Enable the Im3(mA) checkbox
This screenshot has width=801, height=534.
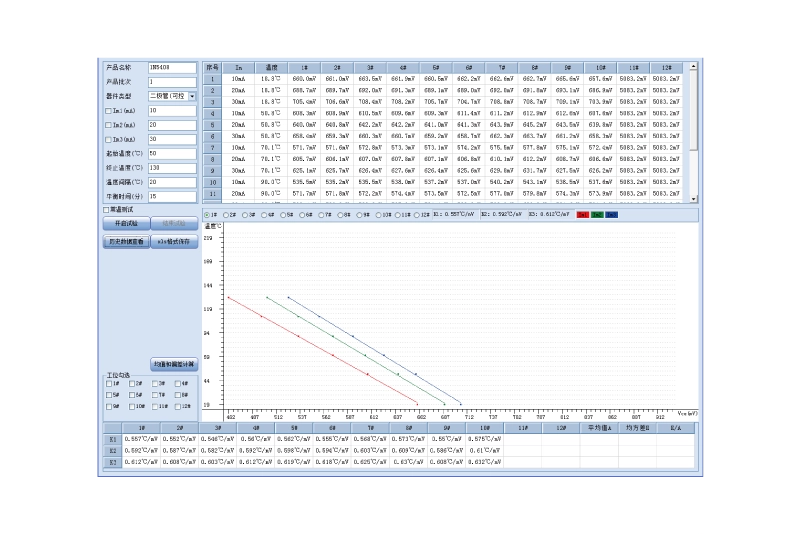click(109, 139)
